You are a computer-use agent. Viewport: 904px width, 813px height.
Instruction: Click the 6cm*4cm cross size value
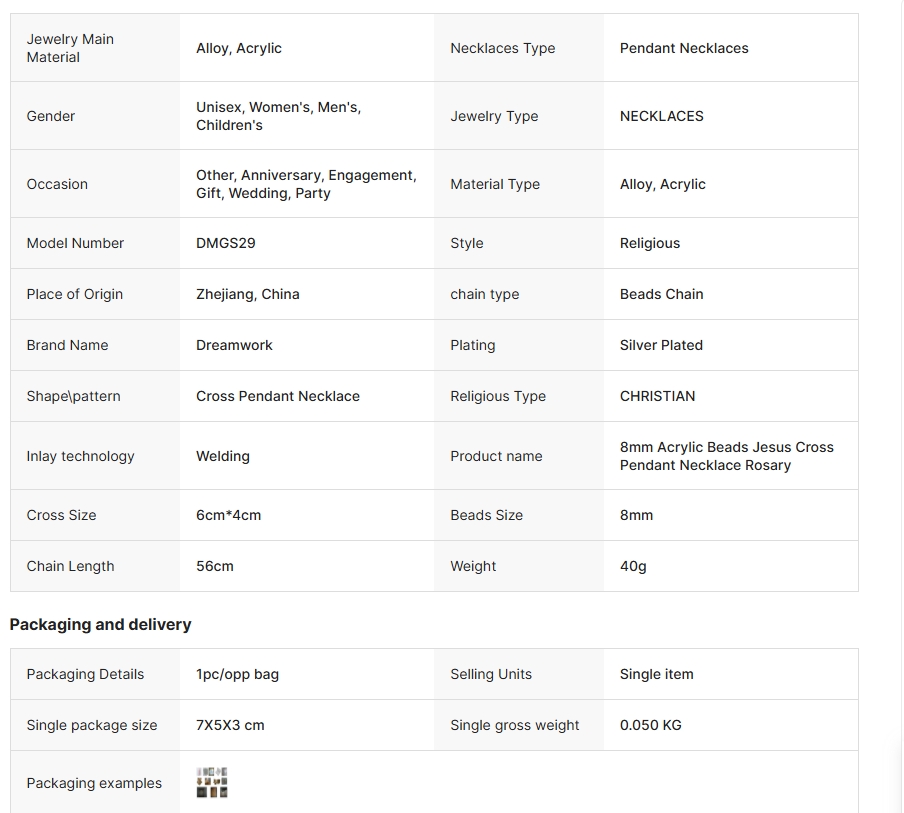[x=228, y=515]
